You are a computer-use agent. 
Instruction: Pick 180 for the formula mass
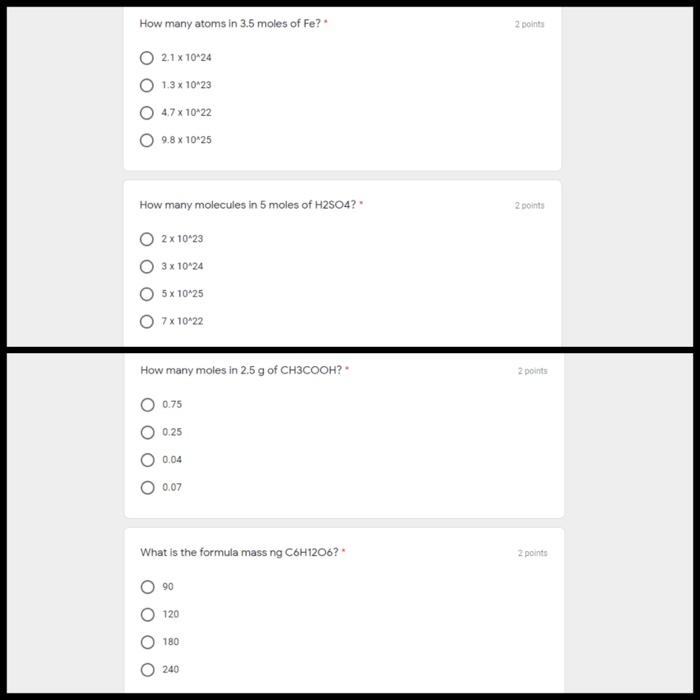[147, 642]
